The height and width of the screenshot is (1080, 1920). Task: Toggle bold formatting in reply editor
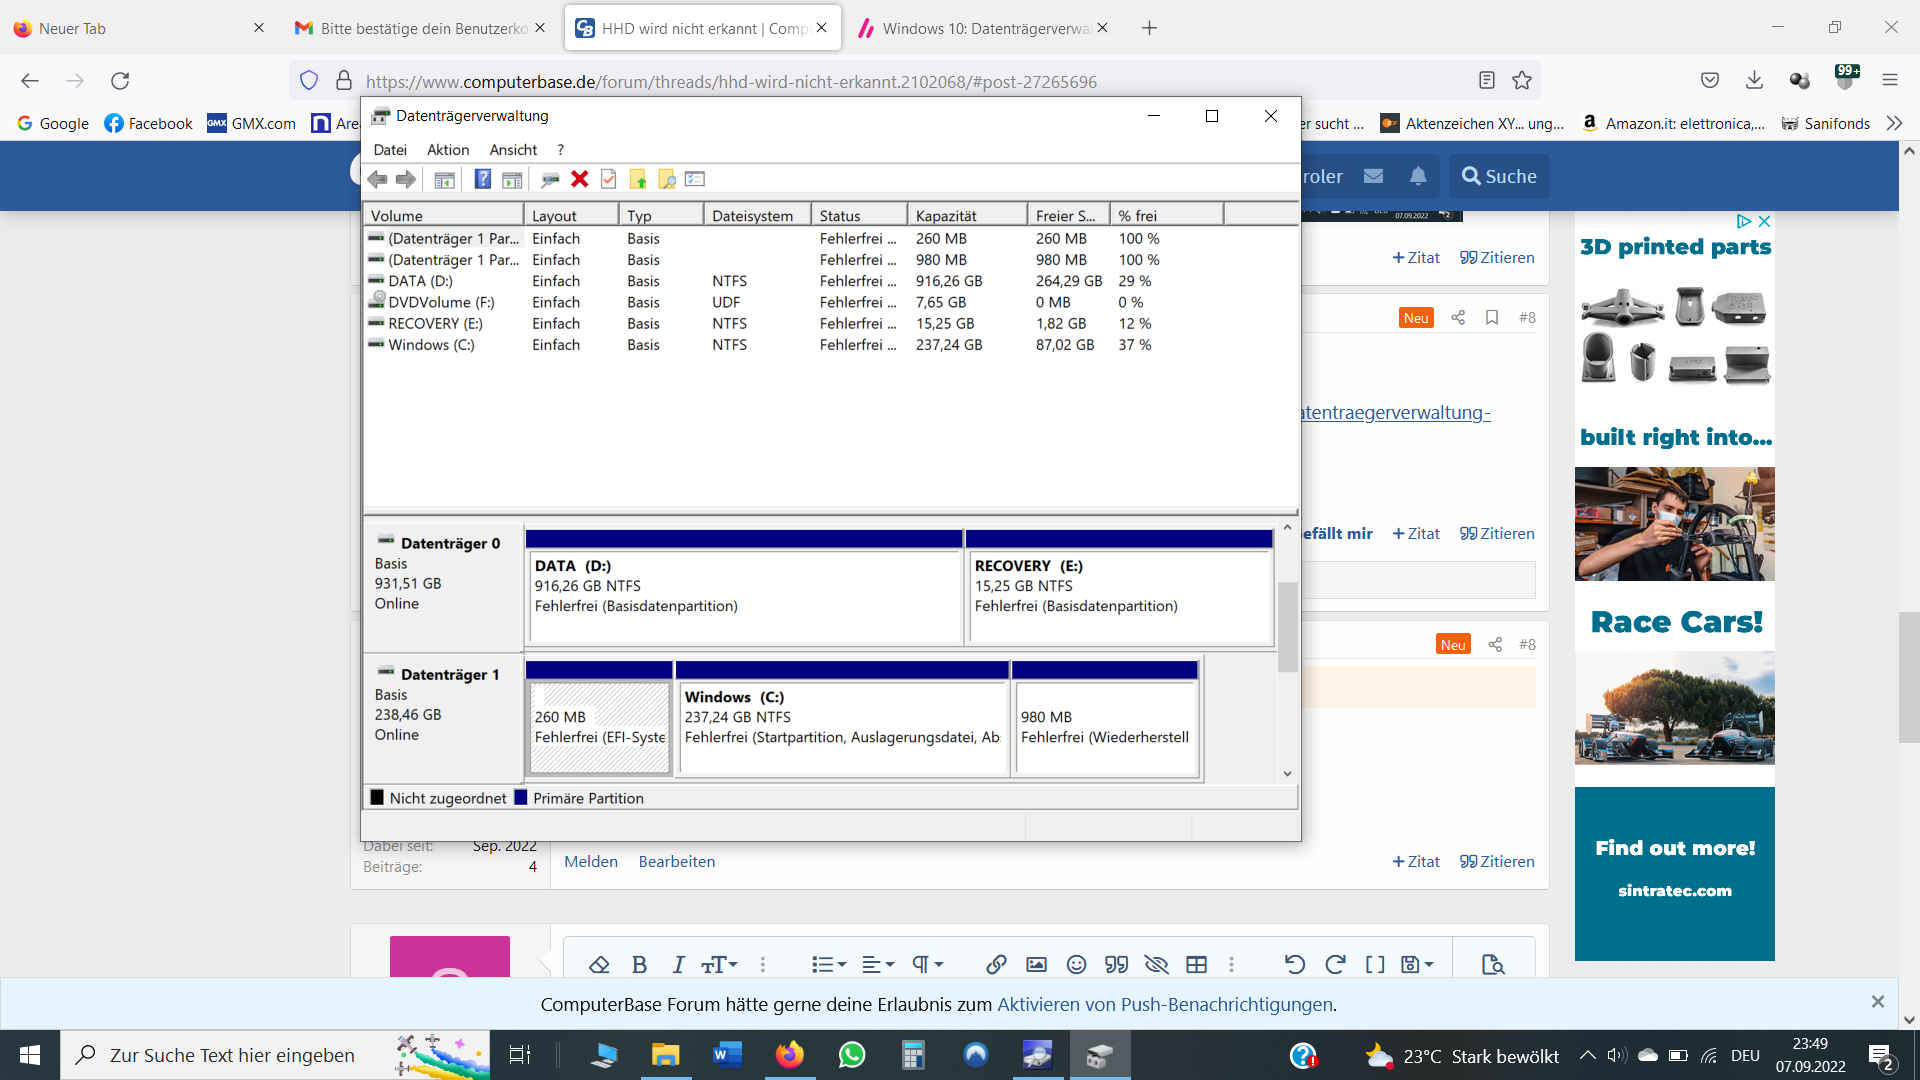point(639,964)
